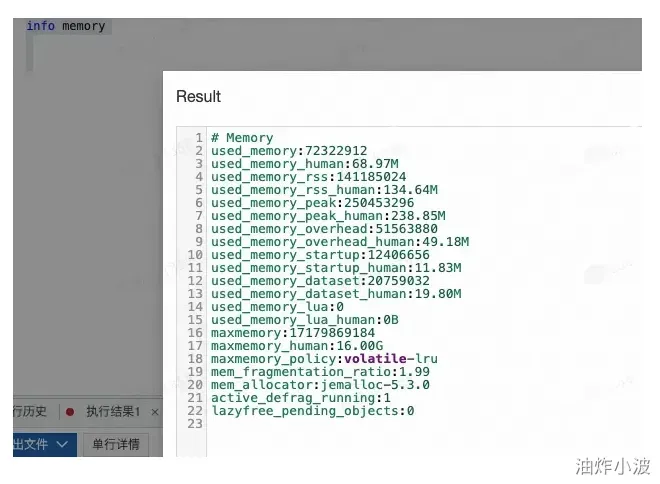Select maxmemory_human:16.00G line

pos(297,346)
